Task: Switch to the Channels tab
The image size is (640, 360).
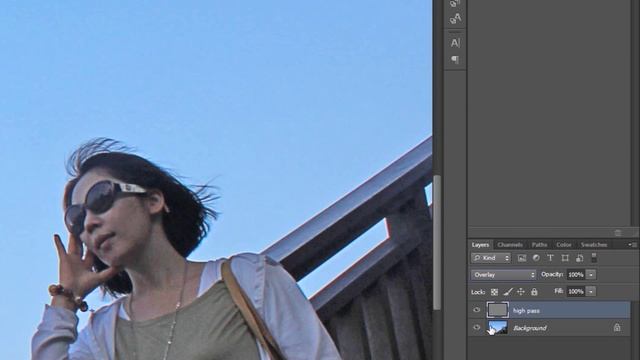Action: (510, 244)
